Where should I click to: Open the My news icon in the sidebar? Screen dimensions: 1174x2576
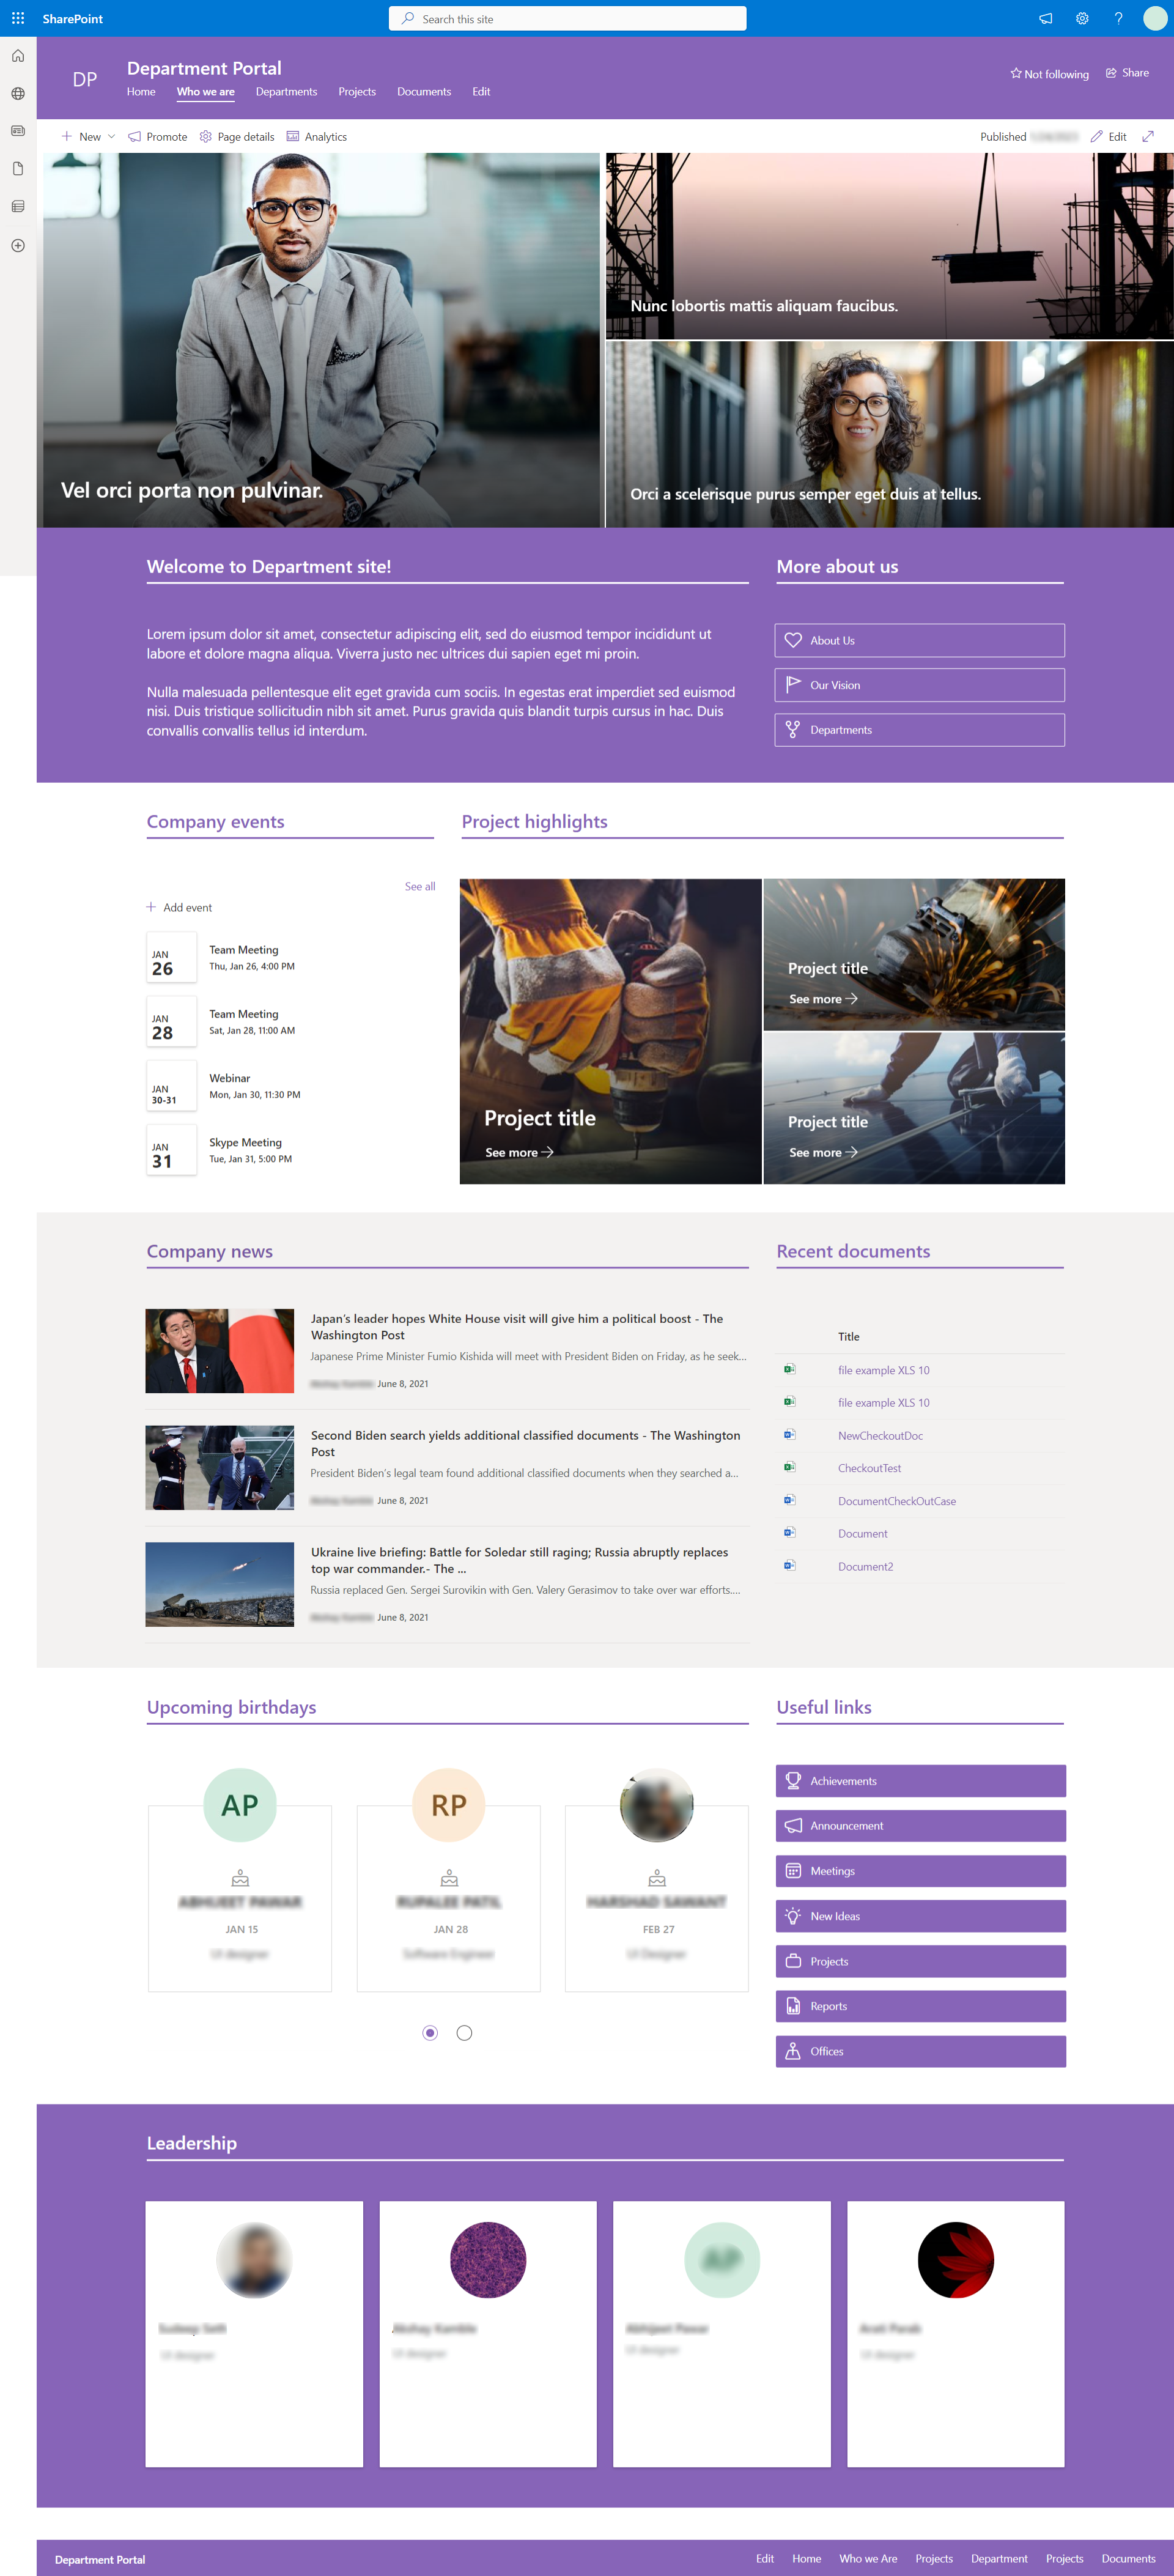click(x=18, y=131)
